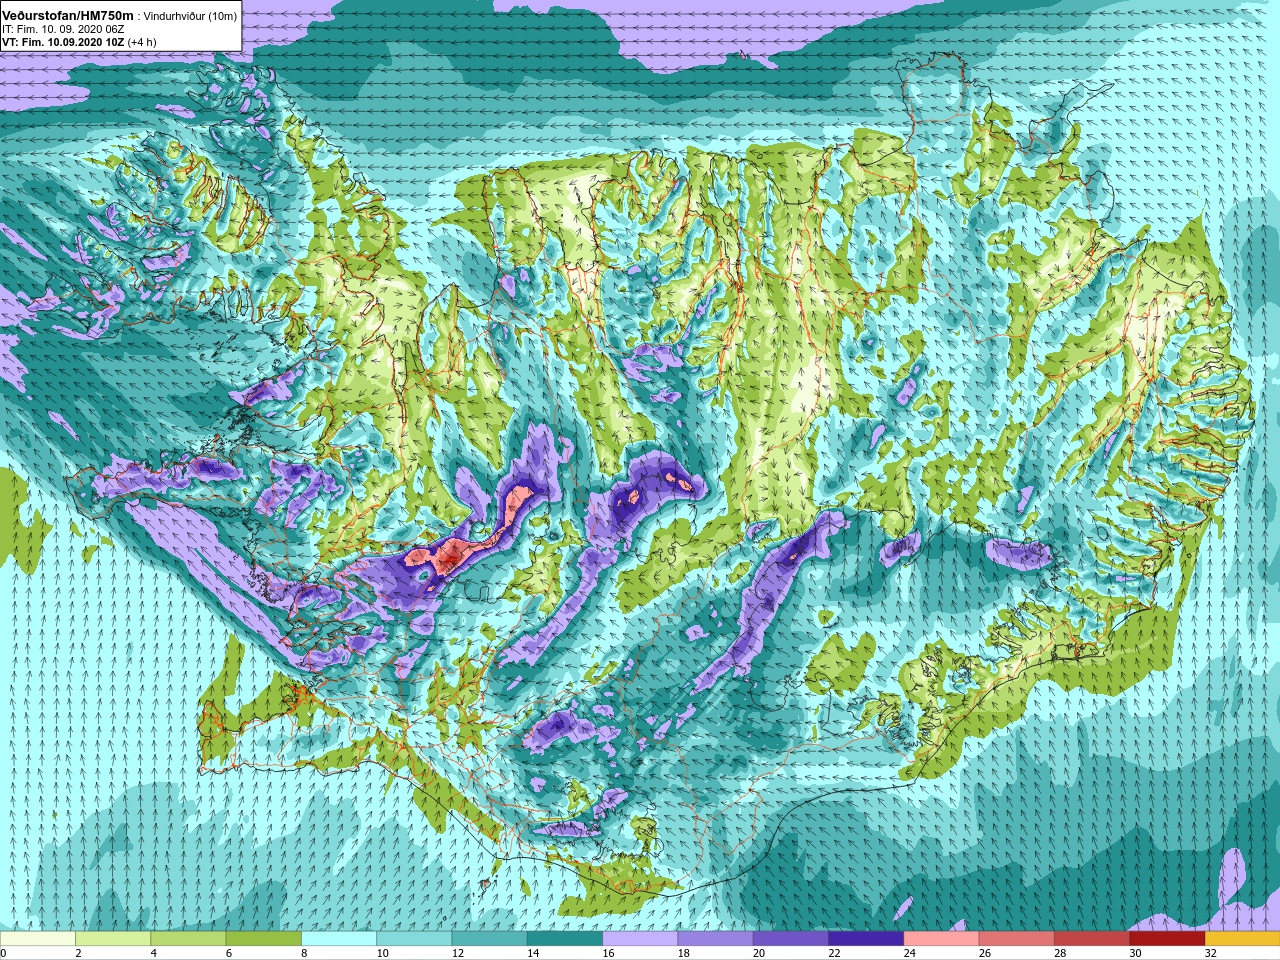Select the 20–22 purple legend swatch
The width and height of the screenshot is (1280, 960).
790,939
